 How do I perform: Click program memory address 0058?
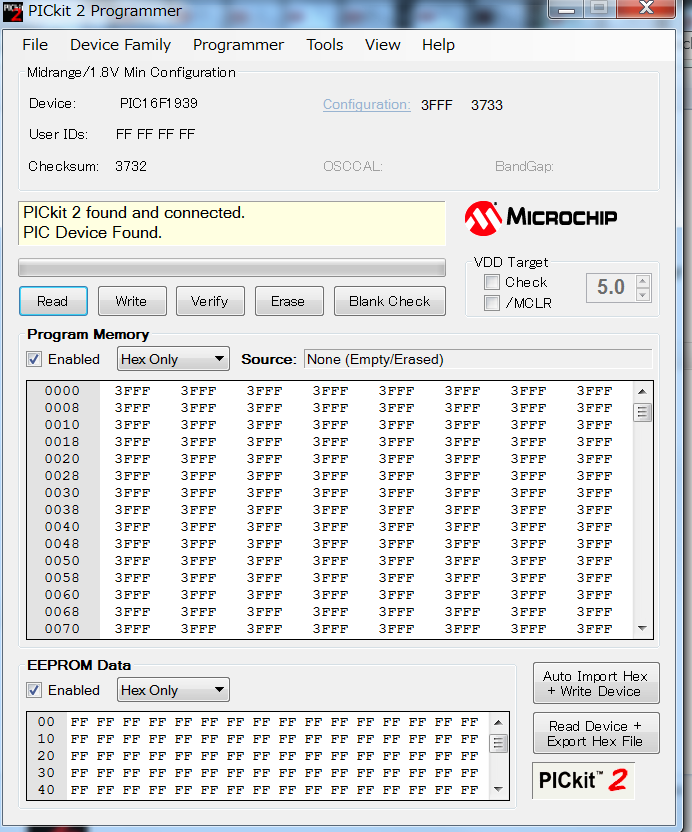pos(62,578)
